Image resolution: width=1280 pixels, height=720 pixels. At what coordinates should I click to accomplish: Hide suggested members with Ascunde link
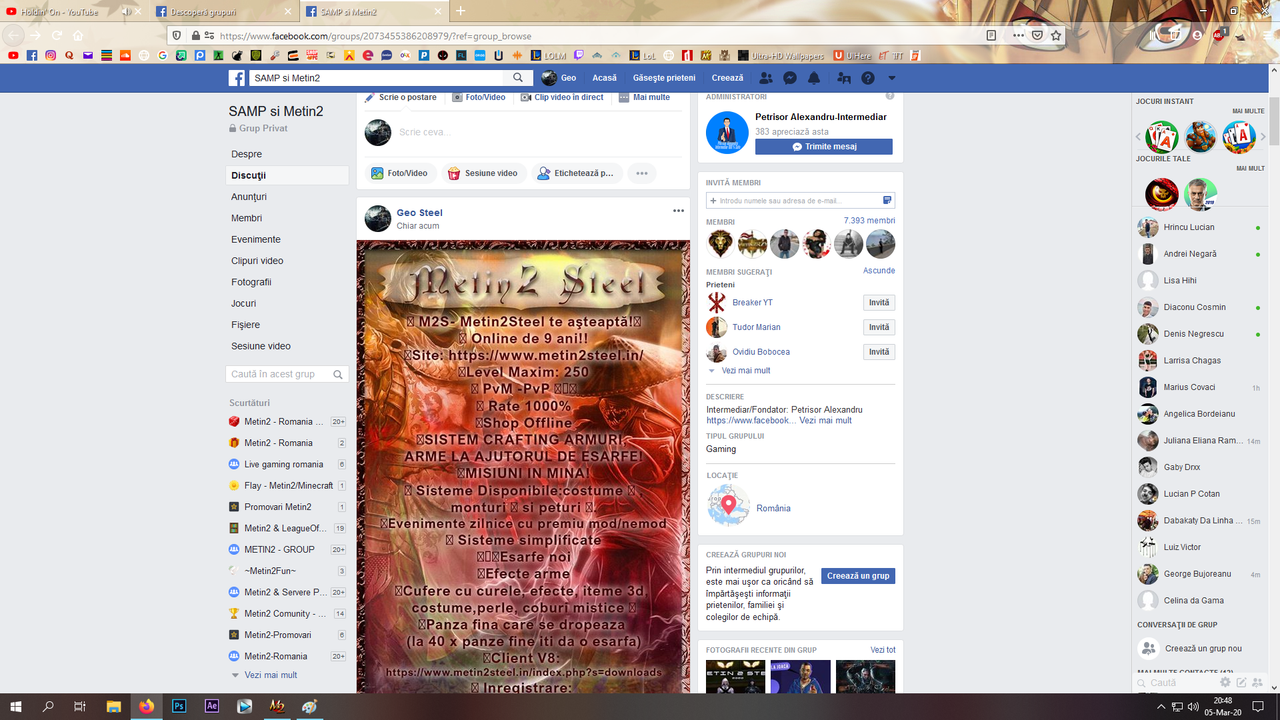pos(879,271)
